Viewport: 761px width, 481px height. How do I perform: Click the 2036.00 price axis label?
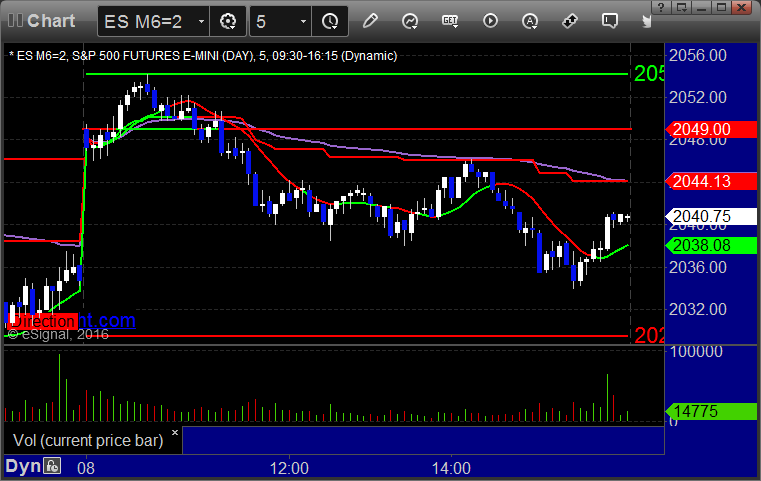[x=697, y=267]
